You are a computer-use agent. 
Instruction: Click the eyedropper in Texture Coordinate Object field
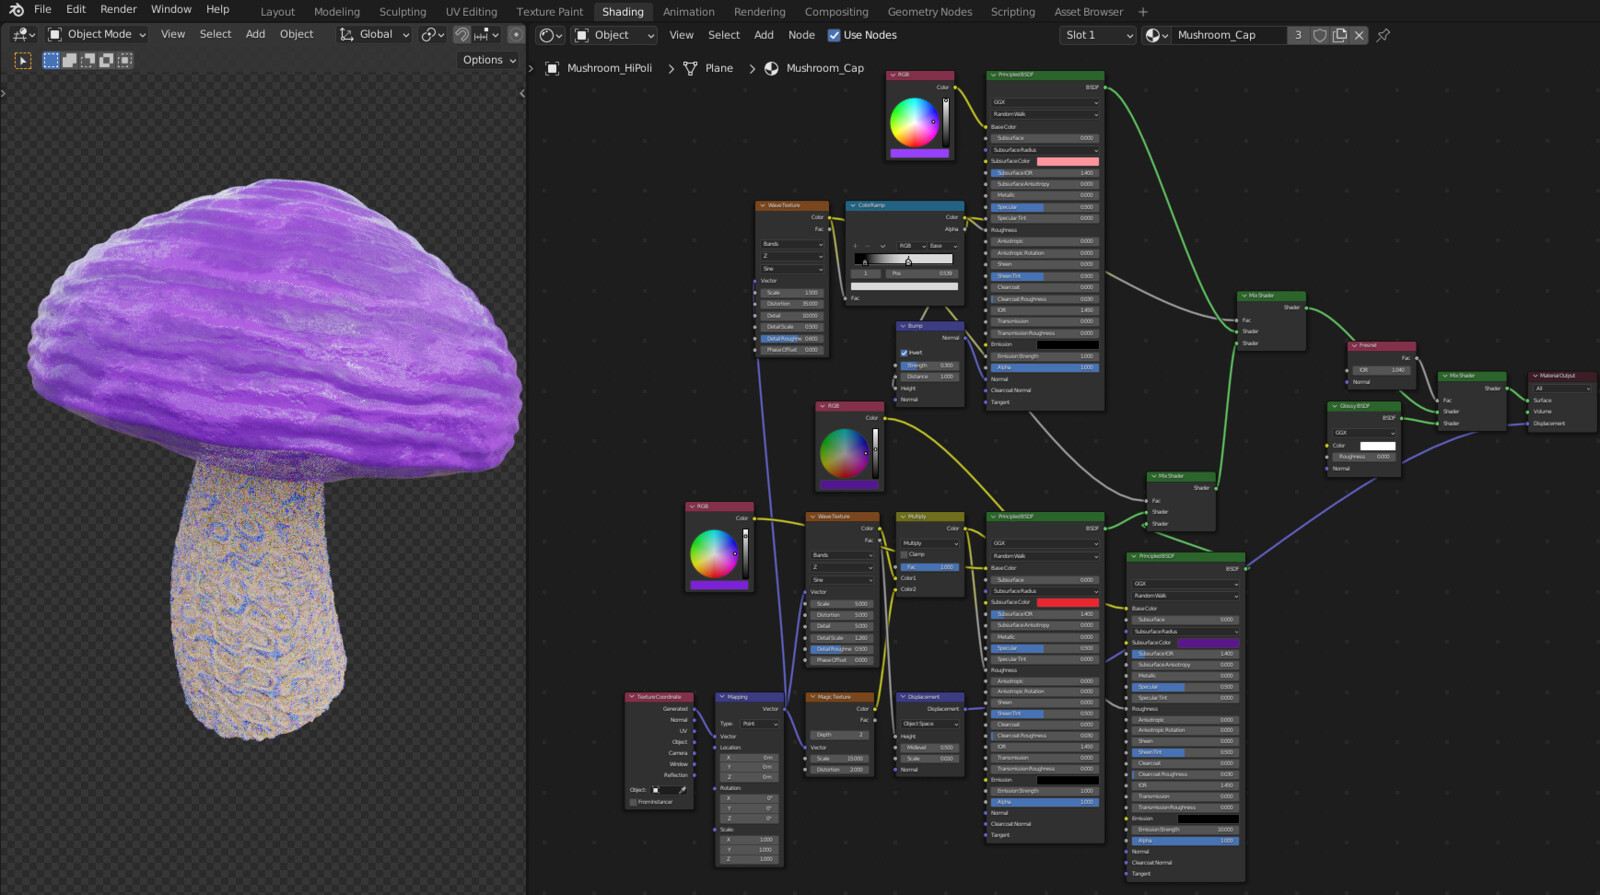tap(683, 790)
